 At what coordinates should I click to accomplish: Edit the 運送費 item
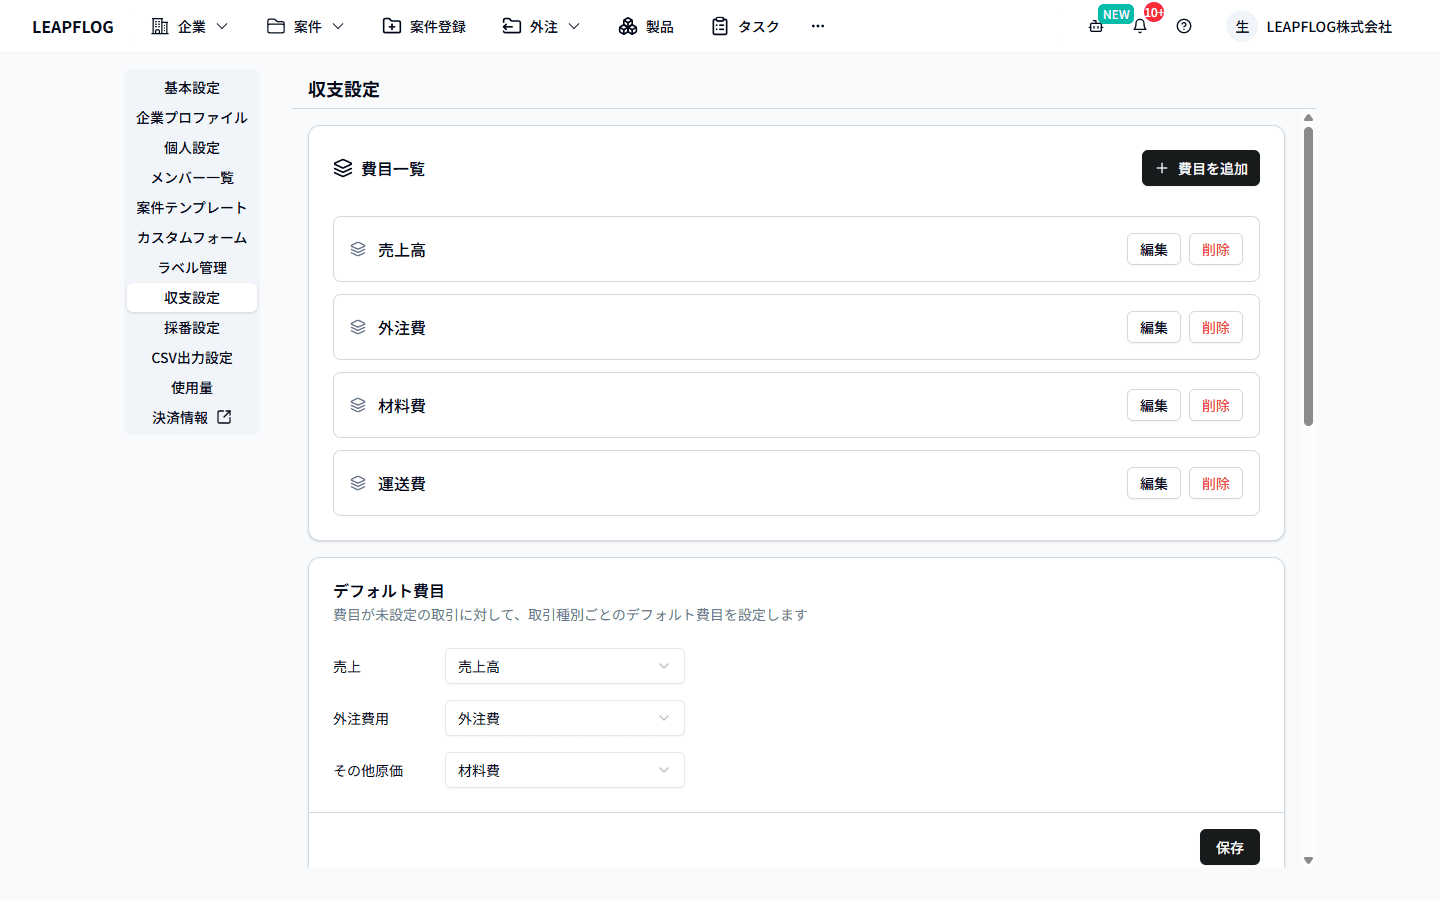1154,484
